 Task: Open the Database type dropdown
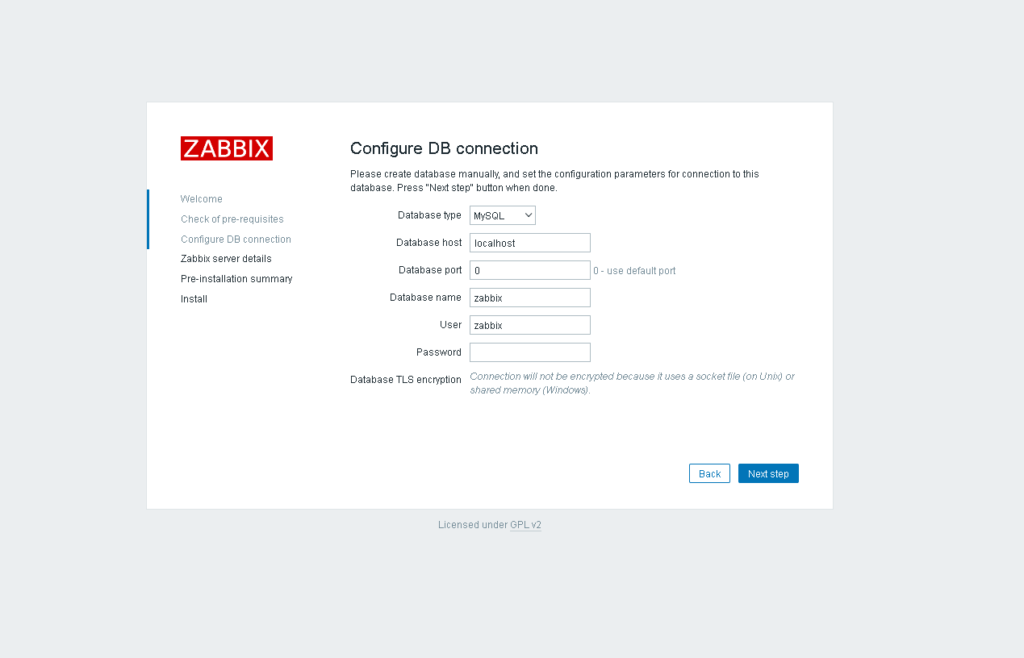point(502,215)
